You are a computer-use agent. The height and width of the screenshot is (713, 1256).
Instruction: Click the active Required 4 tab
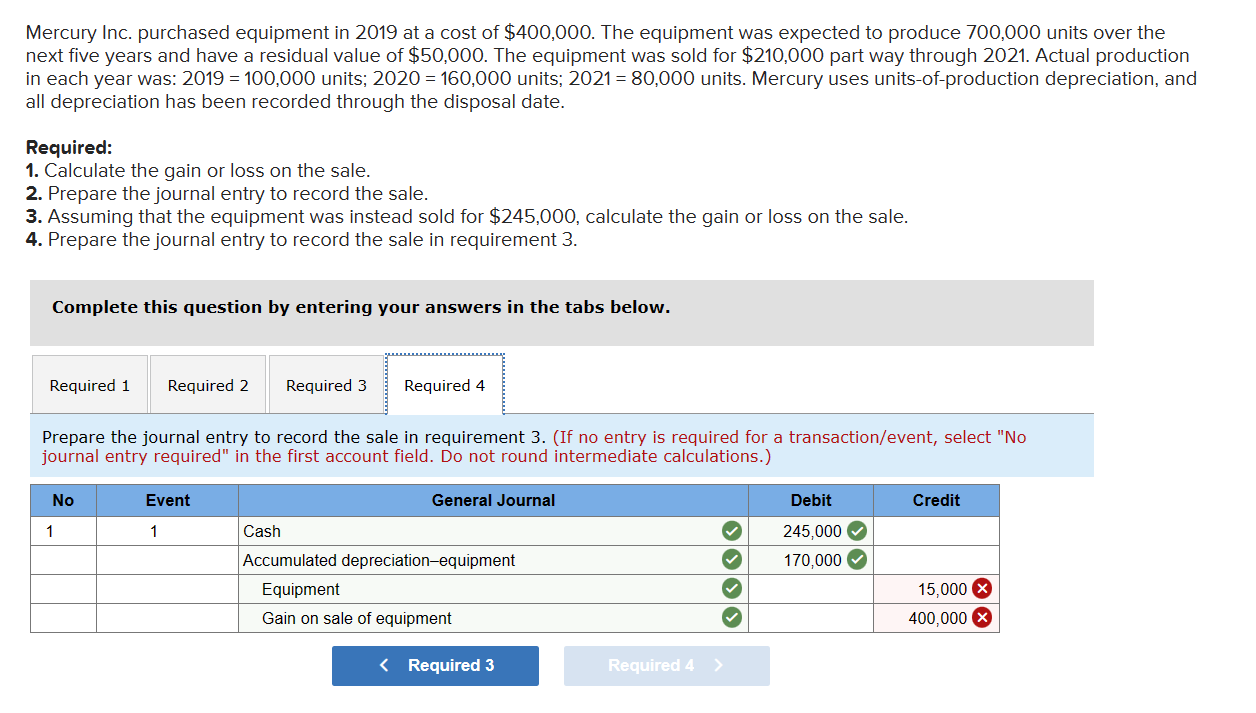tap(444, 384)
